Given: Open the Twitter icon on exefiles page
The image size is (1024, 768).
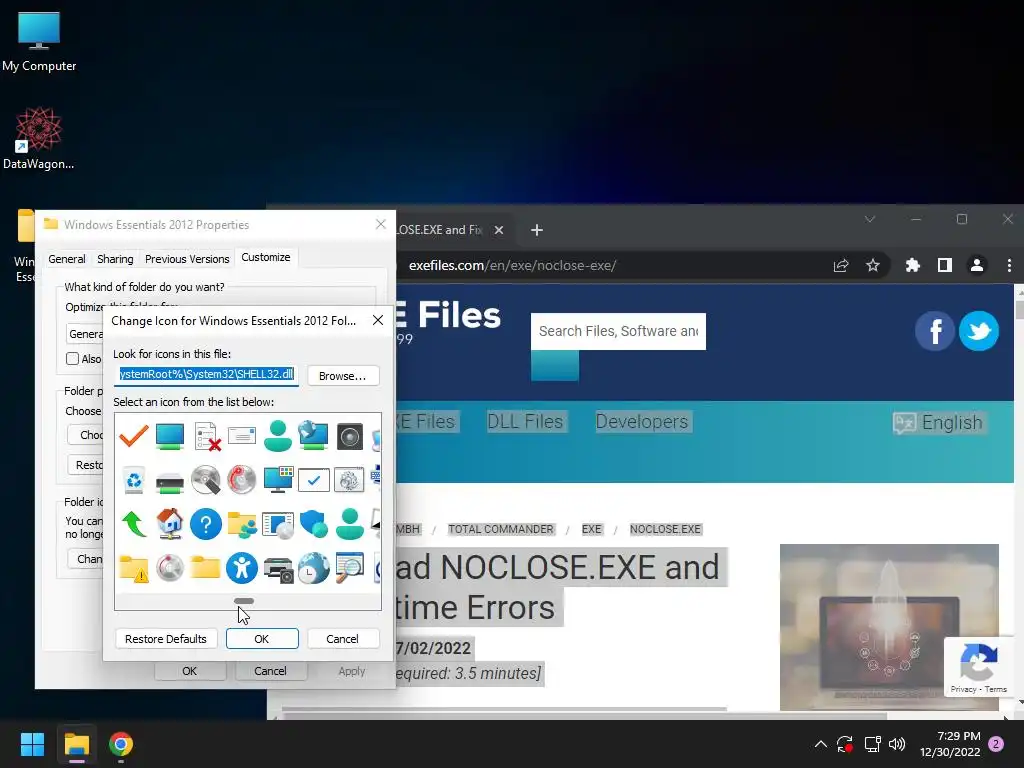Looking at the screenshot, I should pyautogui.click(x=978, y=331).
